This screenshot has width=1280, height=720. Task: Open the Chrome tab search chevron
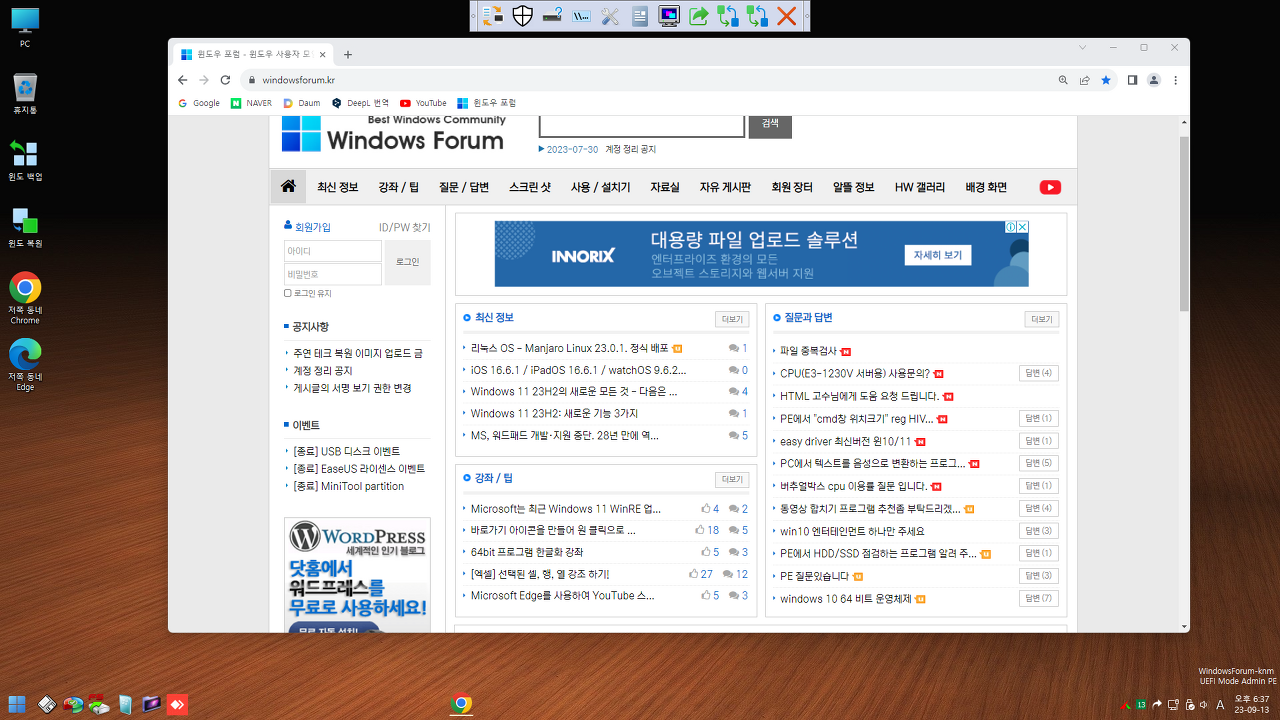click(1082, 47)
